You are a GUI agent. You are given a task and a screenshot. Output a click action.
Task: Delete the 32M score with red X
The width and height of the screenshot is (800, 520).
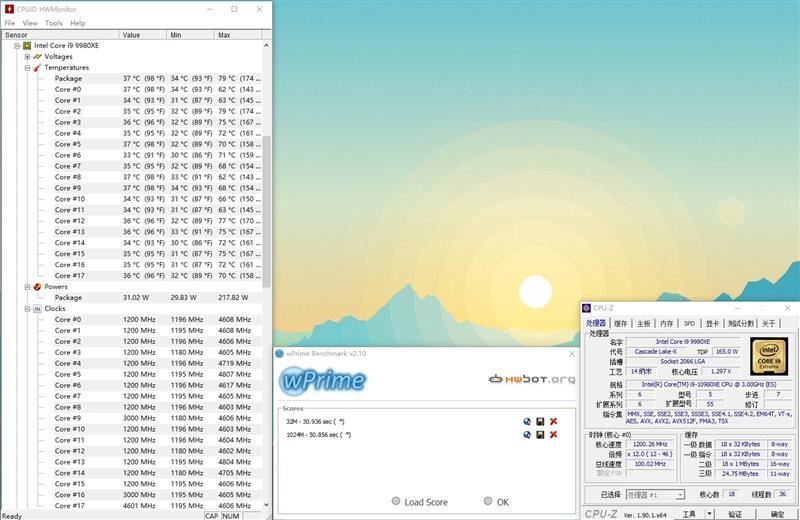(554, 422)
